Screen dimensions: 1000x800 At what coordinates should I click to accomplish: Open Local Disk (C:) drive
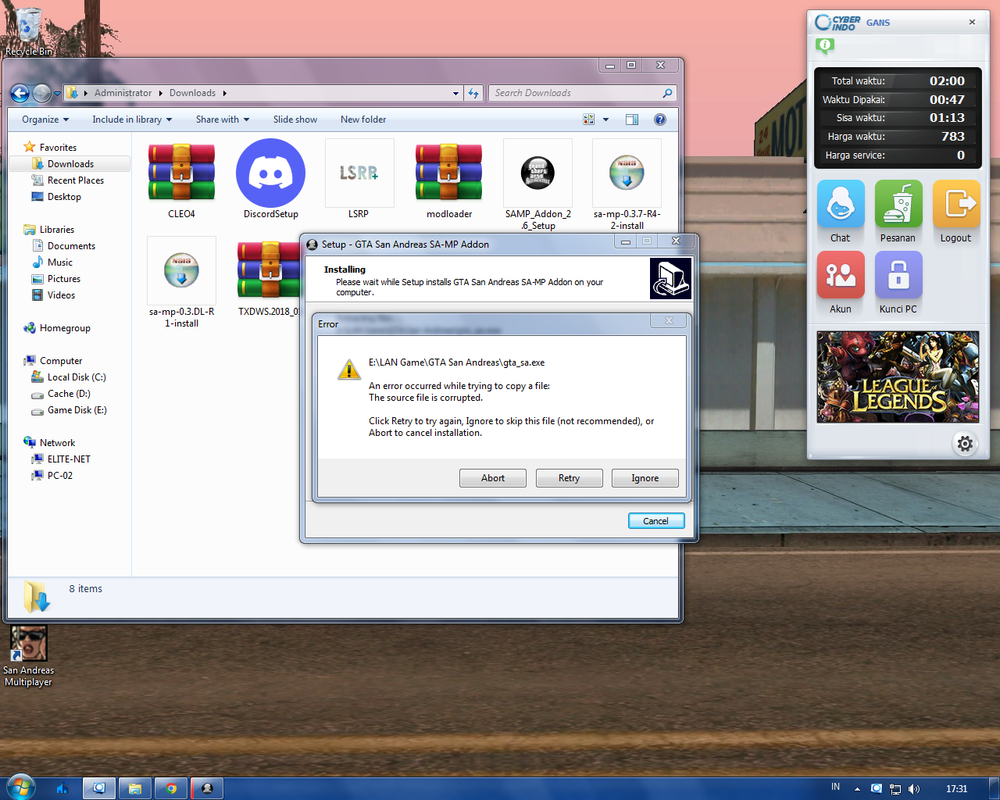77,378
